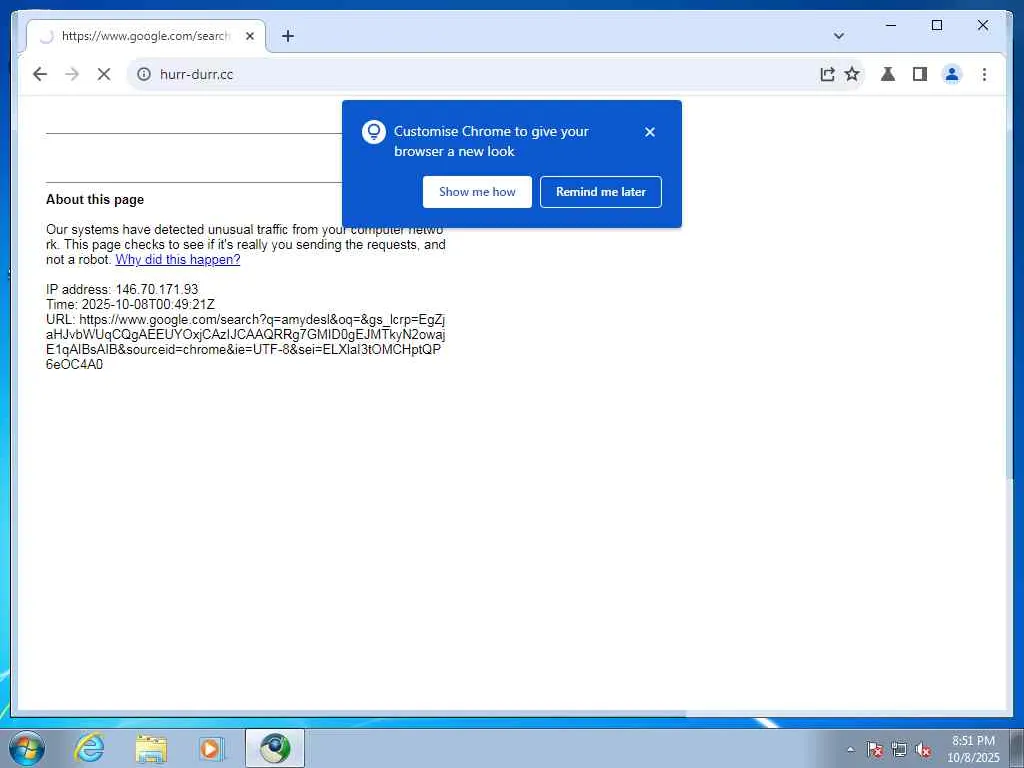
Task: Show hidden system tray icons
Action: pyautogui.click(x=850, y=750)
